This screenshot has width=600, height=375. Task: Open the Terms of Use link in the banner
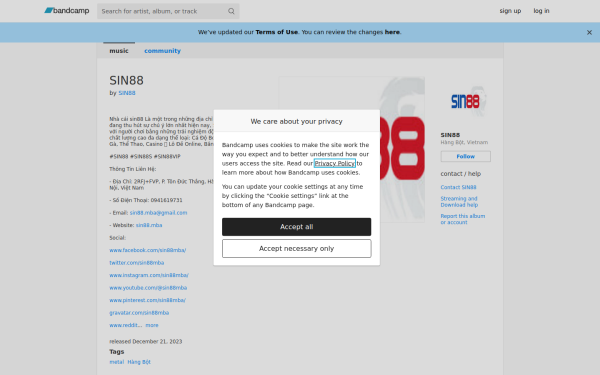[x=277, y=32]
